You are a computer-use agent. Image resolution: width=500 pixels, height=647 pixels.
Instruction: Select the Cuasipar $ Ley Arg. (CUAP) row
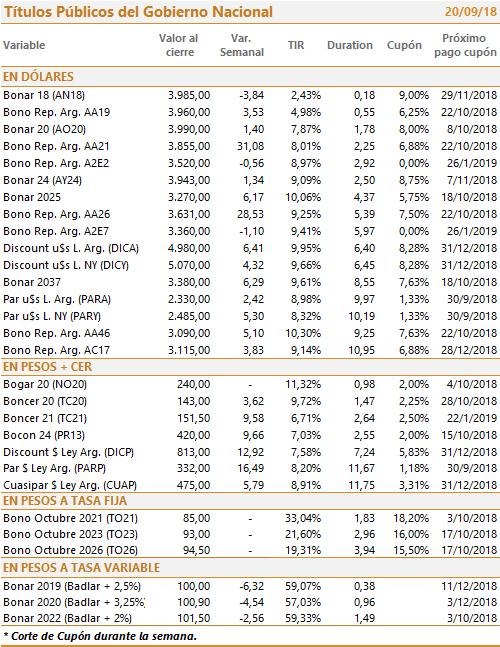coord(250,485)
